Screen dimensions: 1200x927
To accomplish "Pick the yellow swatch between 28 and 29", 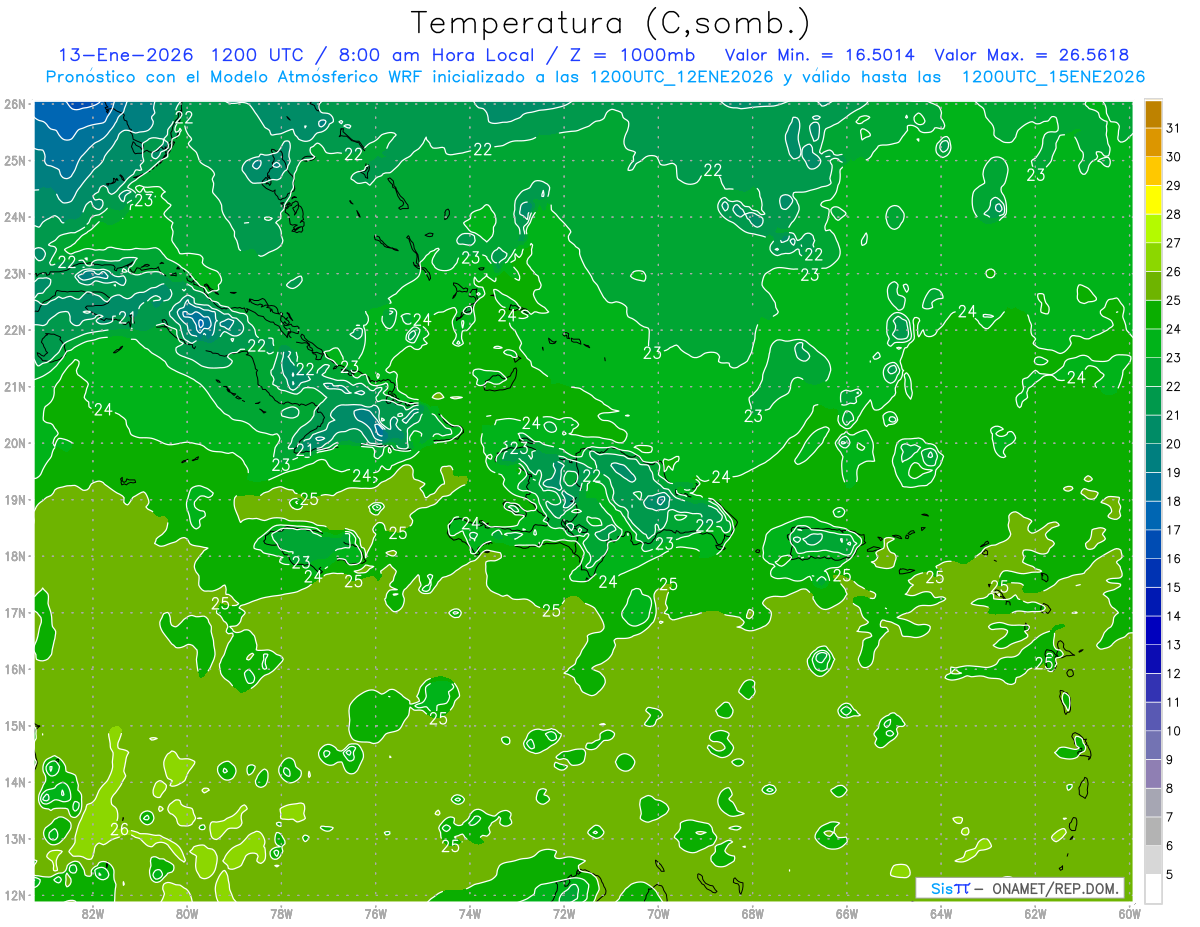I will [x=1153, y=200].
